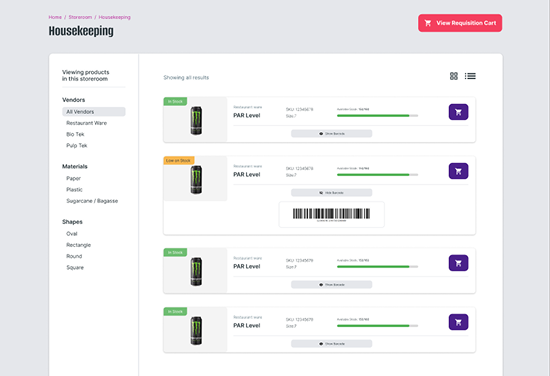Click the stock progress bar on the Low on Stock card
The width and height of the screenshot is (550, 376).
[377, 175]
